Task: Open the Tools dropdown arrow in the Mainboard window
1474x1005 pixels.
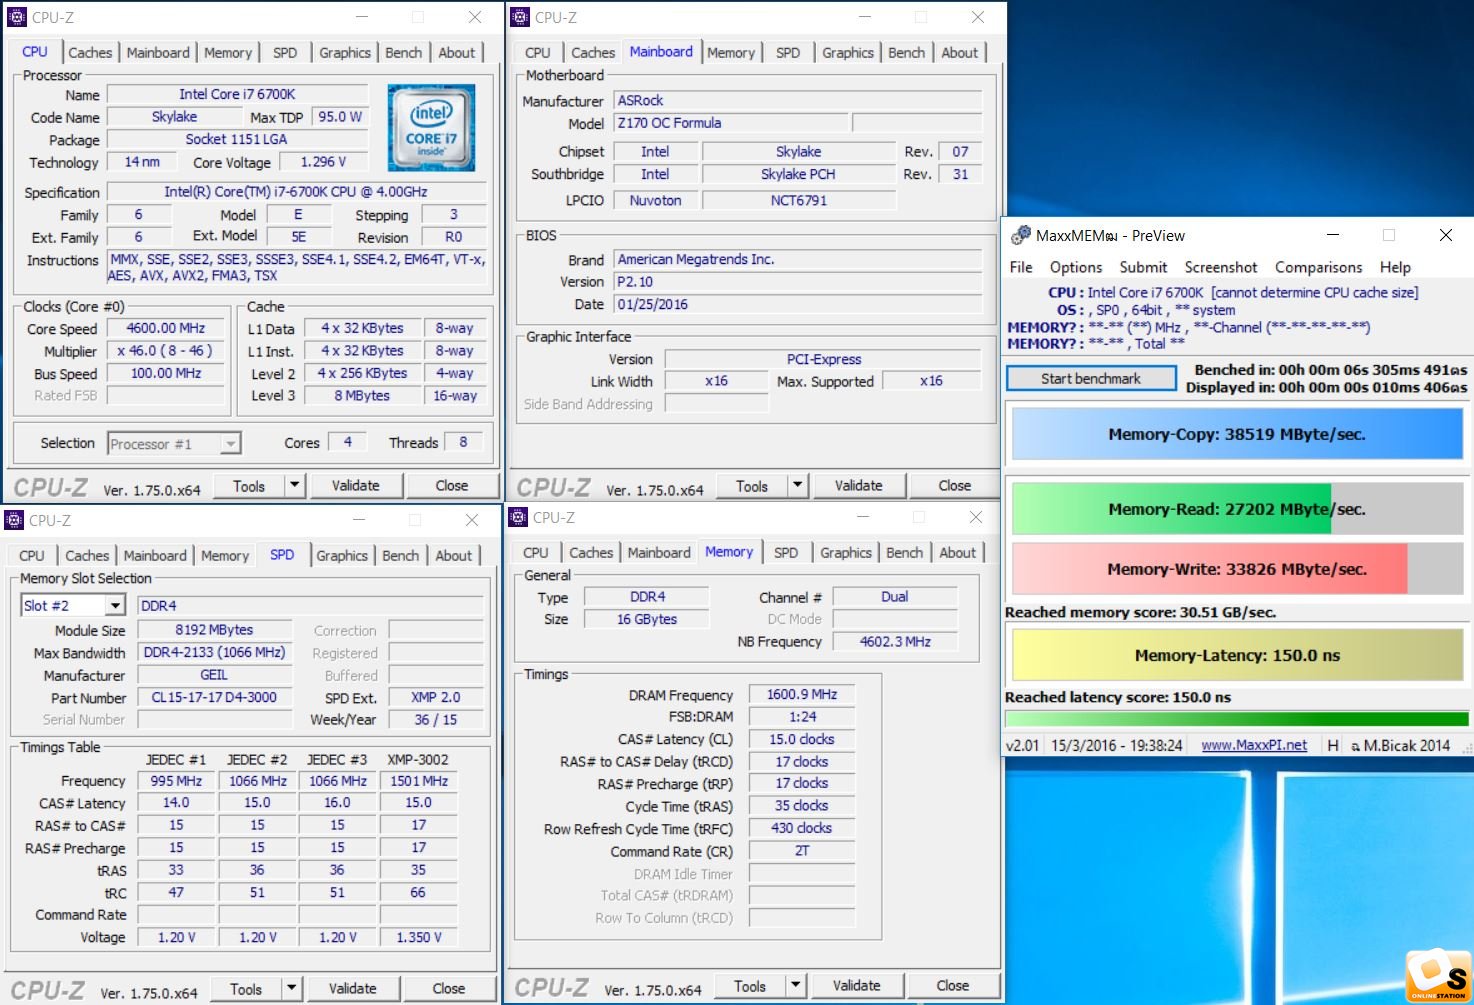Action: pos(797,486)
